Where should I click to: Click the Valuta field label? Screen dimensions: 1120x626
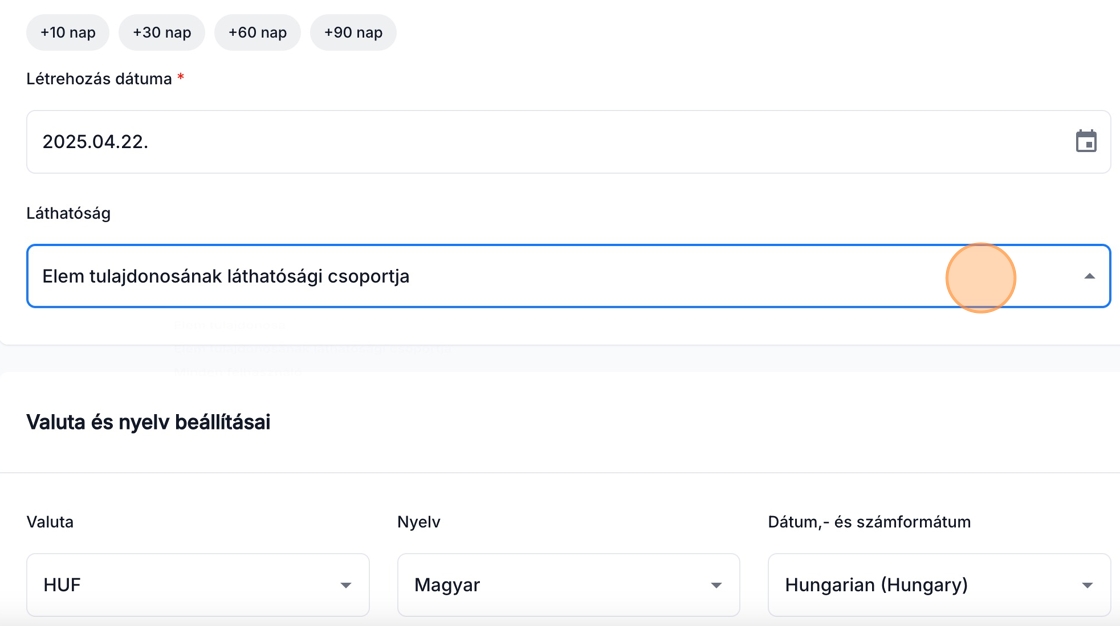point(50,522)
